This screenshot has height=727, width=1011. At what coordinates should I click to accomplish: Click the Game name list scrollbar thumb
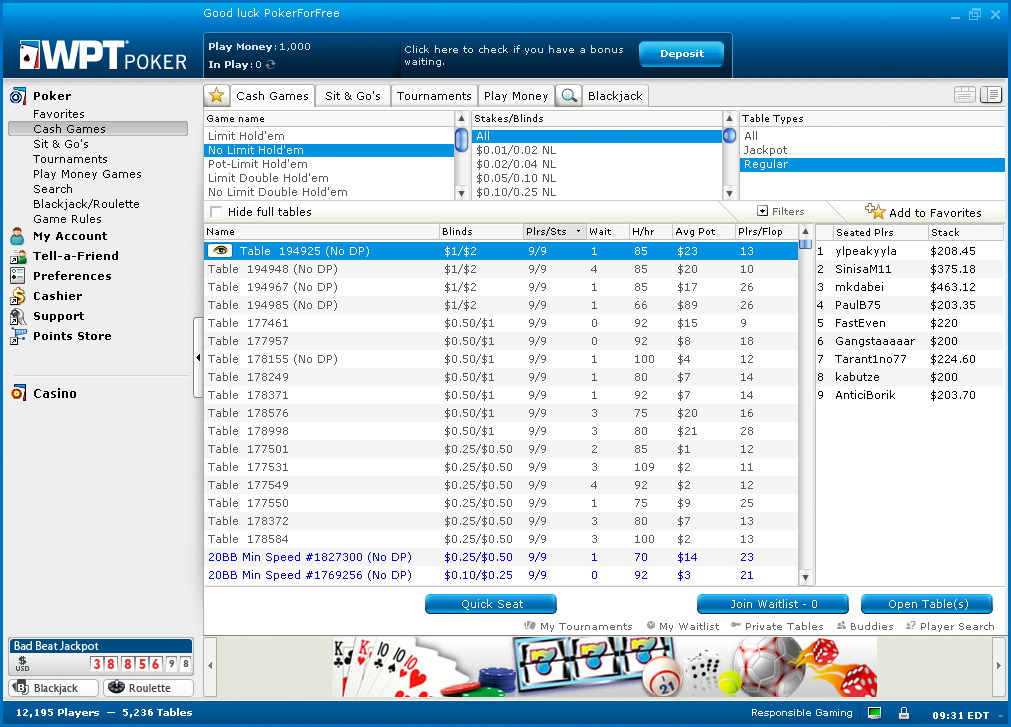461,140
